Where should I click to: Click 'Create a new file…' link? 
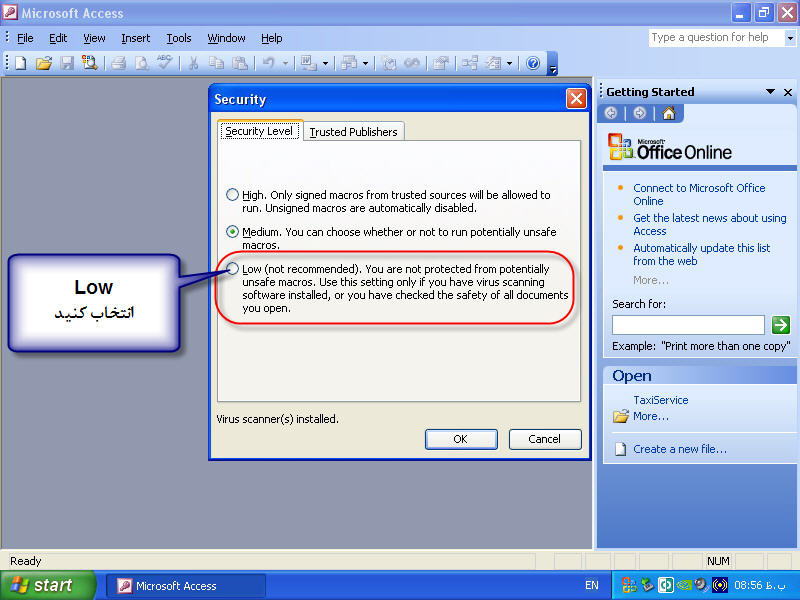click(x=680, y=449)
